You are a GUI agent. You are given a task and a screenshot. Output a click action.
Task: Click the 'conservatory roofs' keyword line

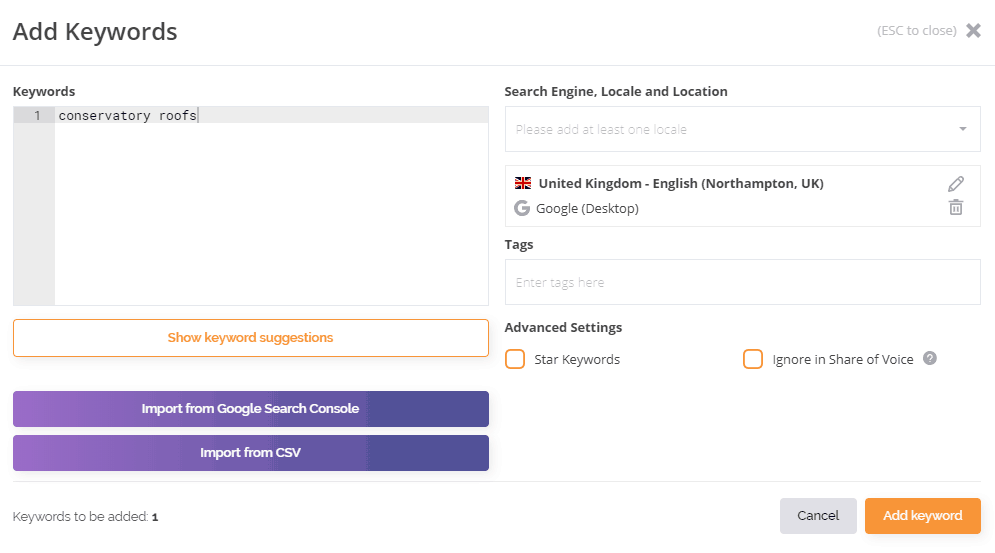128,116
